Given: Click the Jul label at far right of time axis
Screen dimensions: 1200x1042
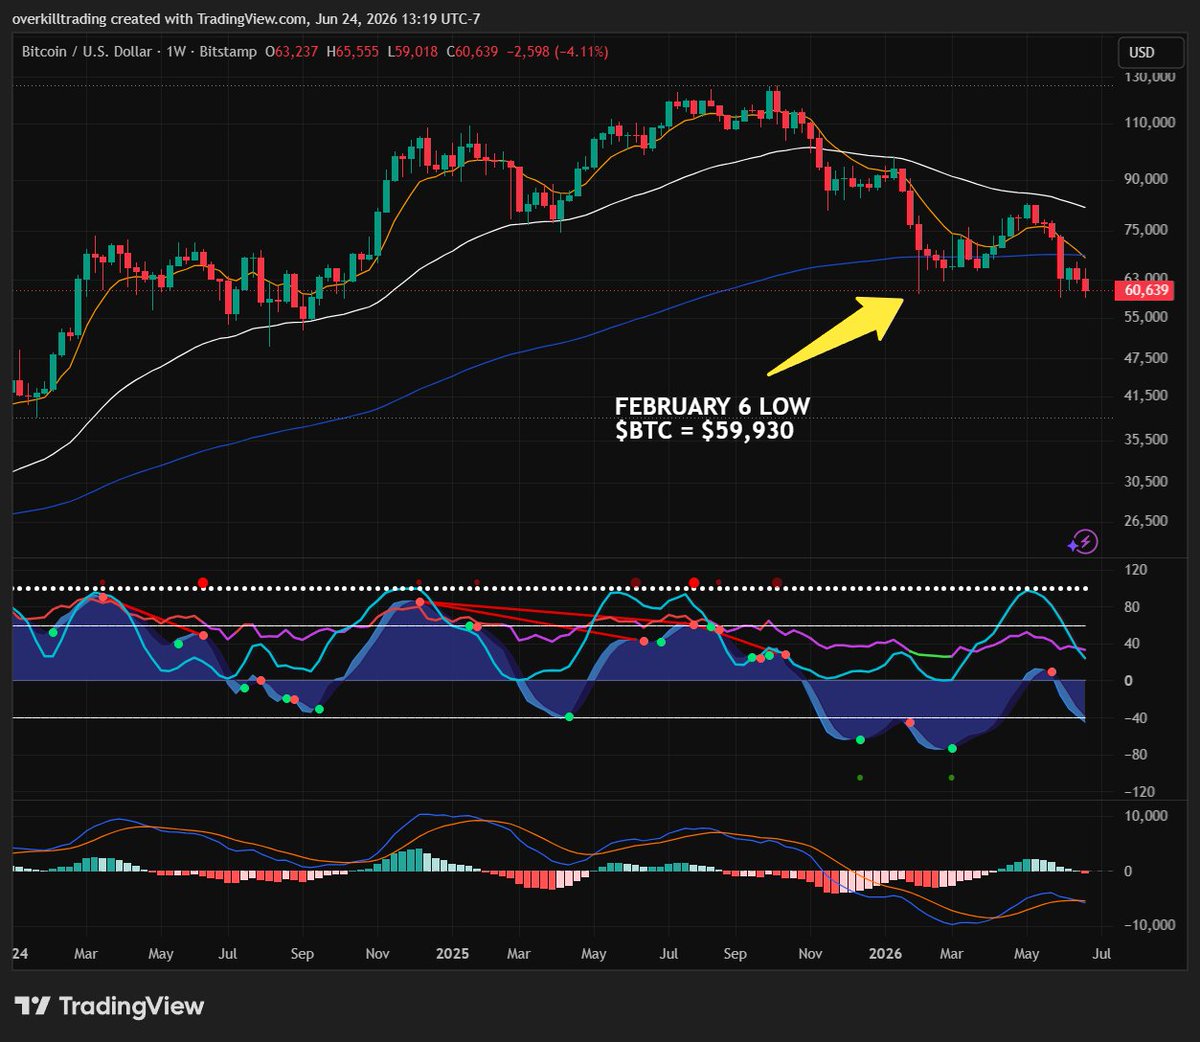Looking at the screenshot, I should pyautogui.click(x=1101, y=954).
